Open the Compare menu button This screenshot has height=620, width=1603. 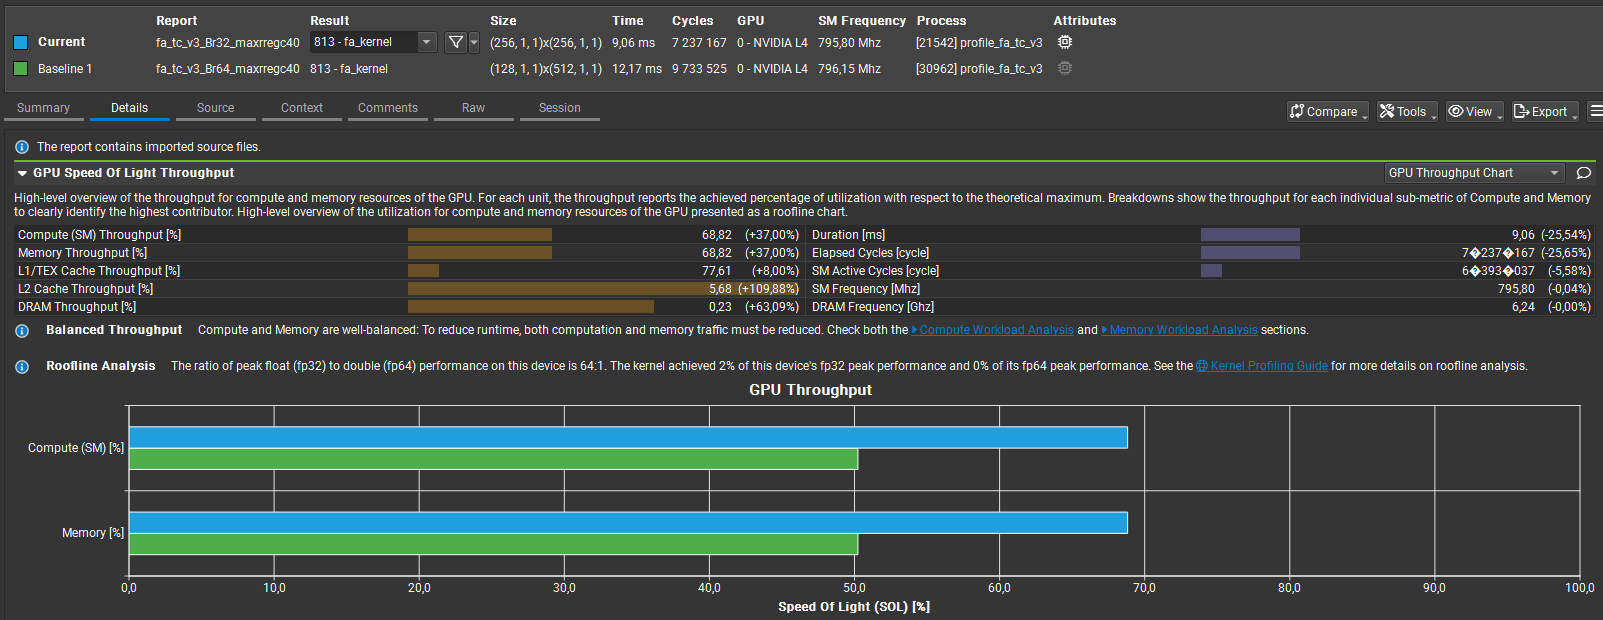1327,112
